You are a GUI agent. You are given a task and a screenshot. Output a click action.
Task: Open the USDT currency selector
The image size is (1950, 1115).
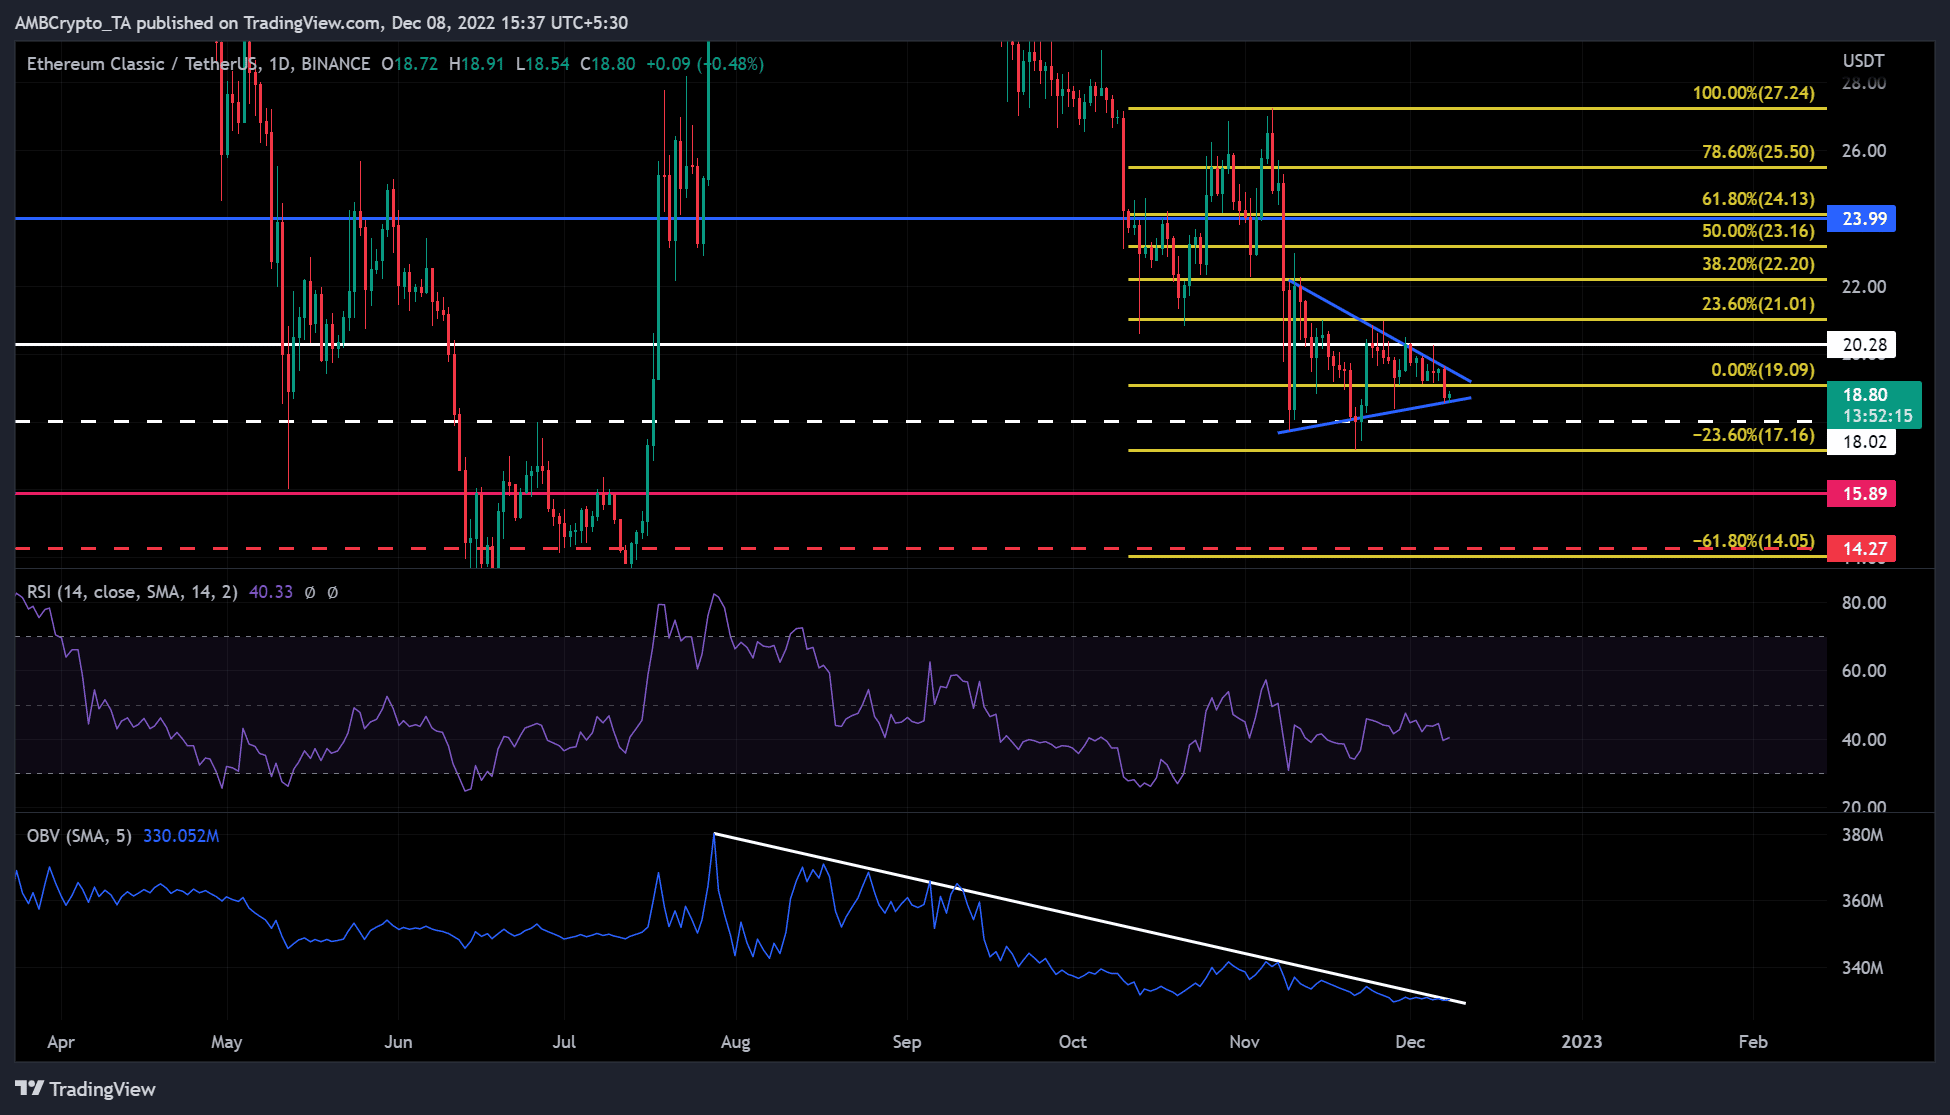pyautogui.click(x=1863, y=61)
